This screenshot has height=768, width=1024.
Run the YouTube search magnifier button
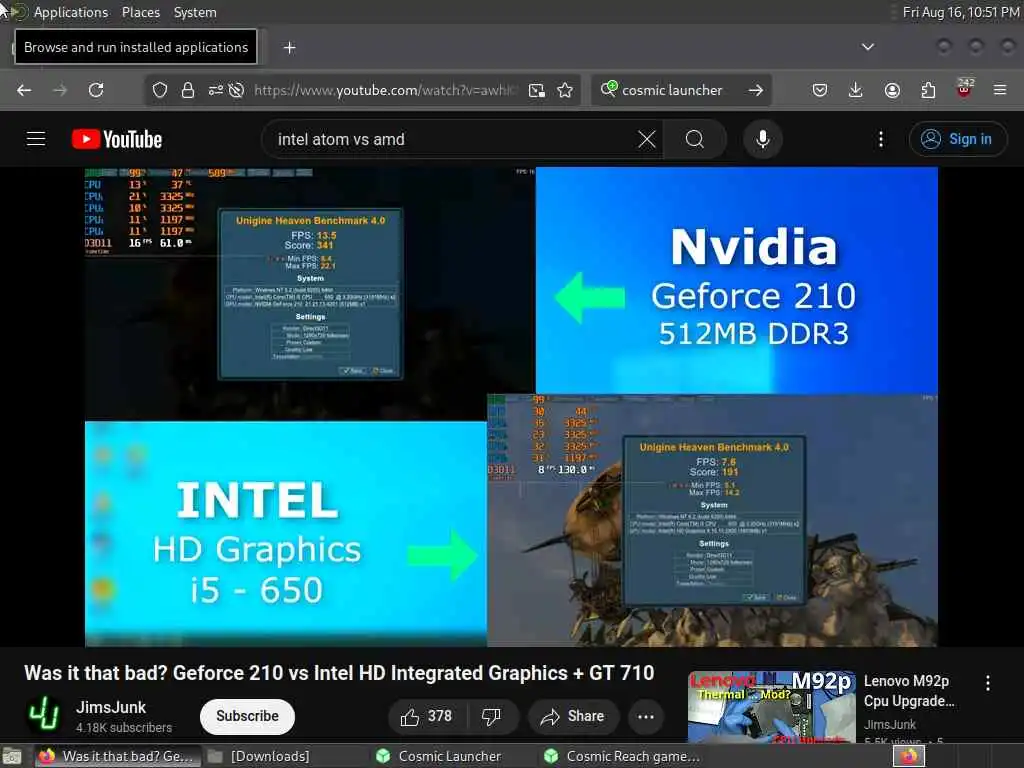695,139
